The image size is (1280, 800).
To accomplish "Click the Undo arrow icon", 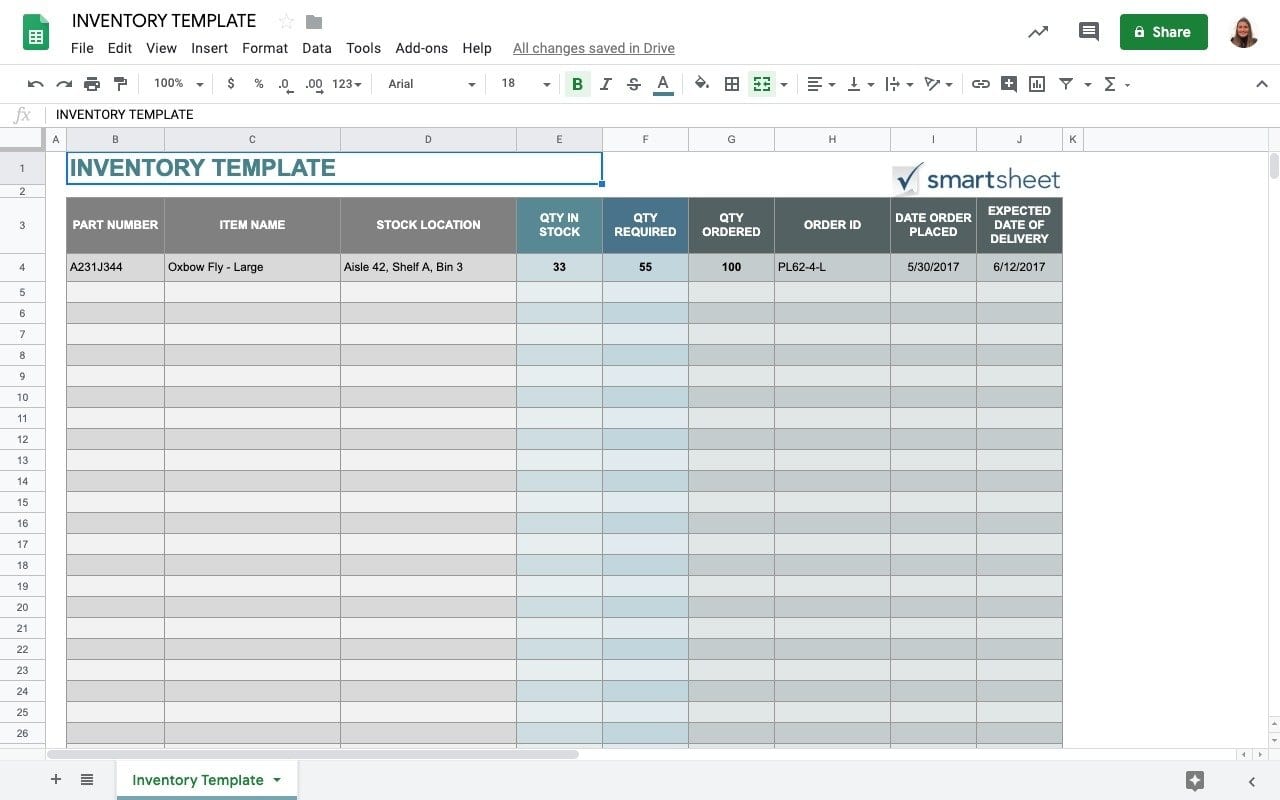I will (x=36, y=84).
